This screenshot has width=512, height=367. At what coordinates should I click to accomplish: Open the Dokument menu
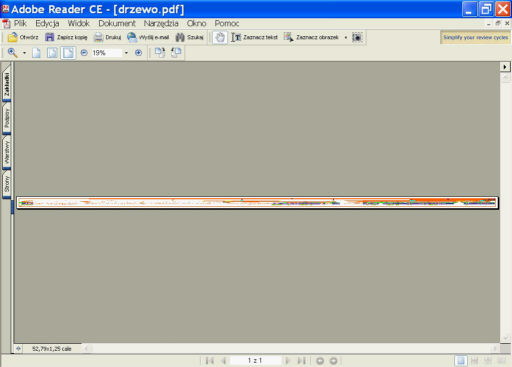117,23
